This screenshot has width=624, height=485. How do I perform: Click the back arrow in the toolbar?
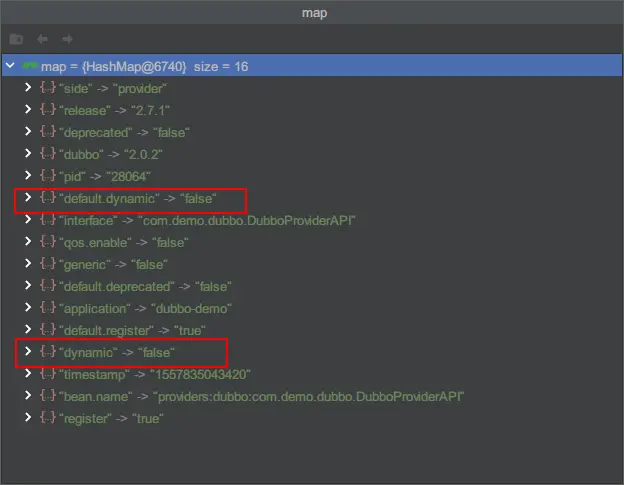(x=43, y=39)
